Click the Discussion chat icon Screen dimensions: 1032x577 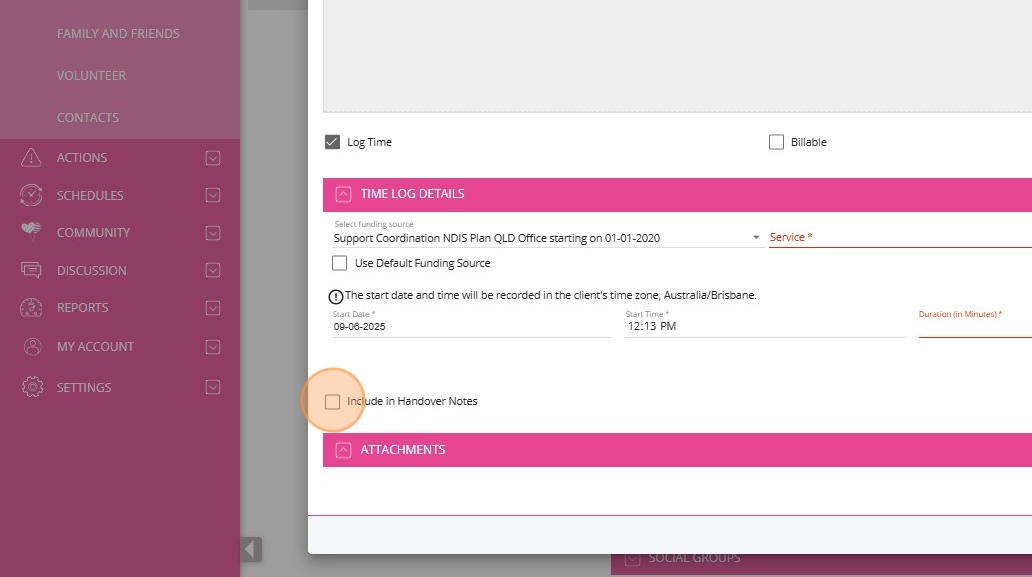tap(31, 270)
